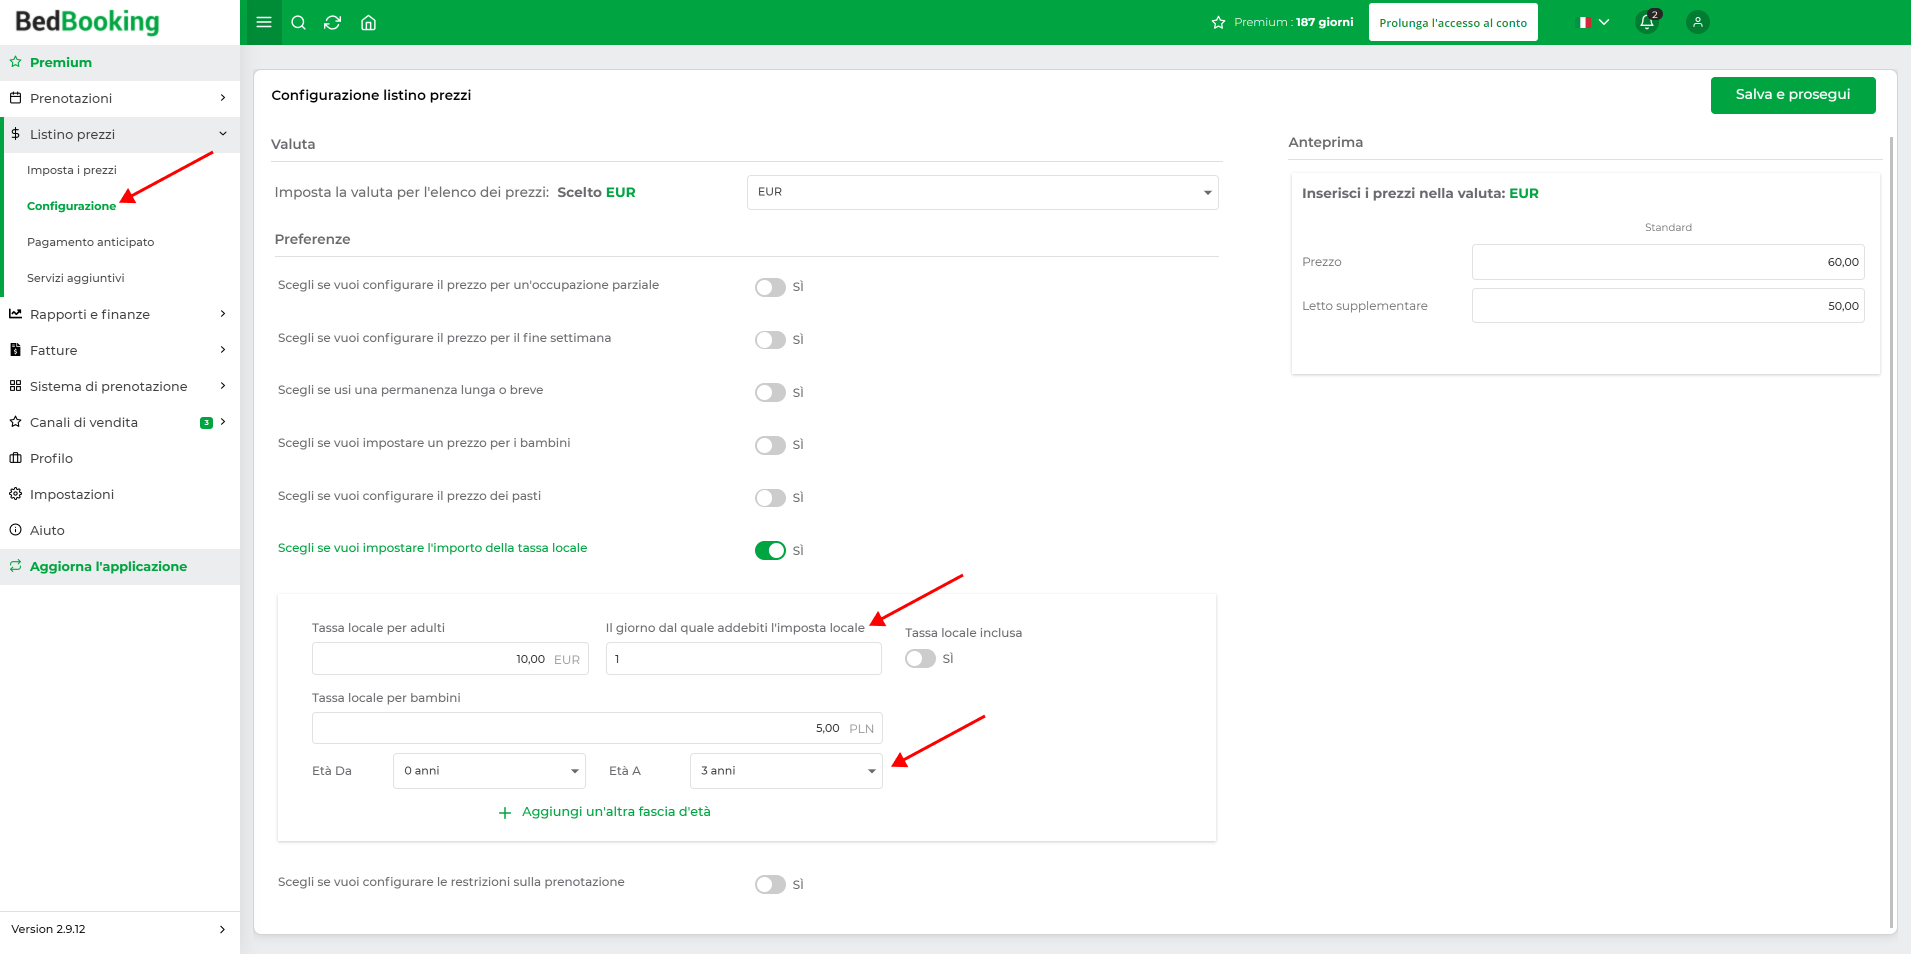1911x954 pixels.
Task: Click the Premium star icon in header
Action: tap(1218, 22)
